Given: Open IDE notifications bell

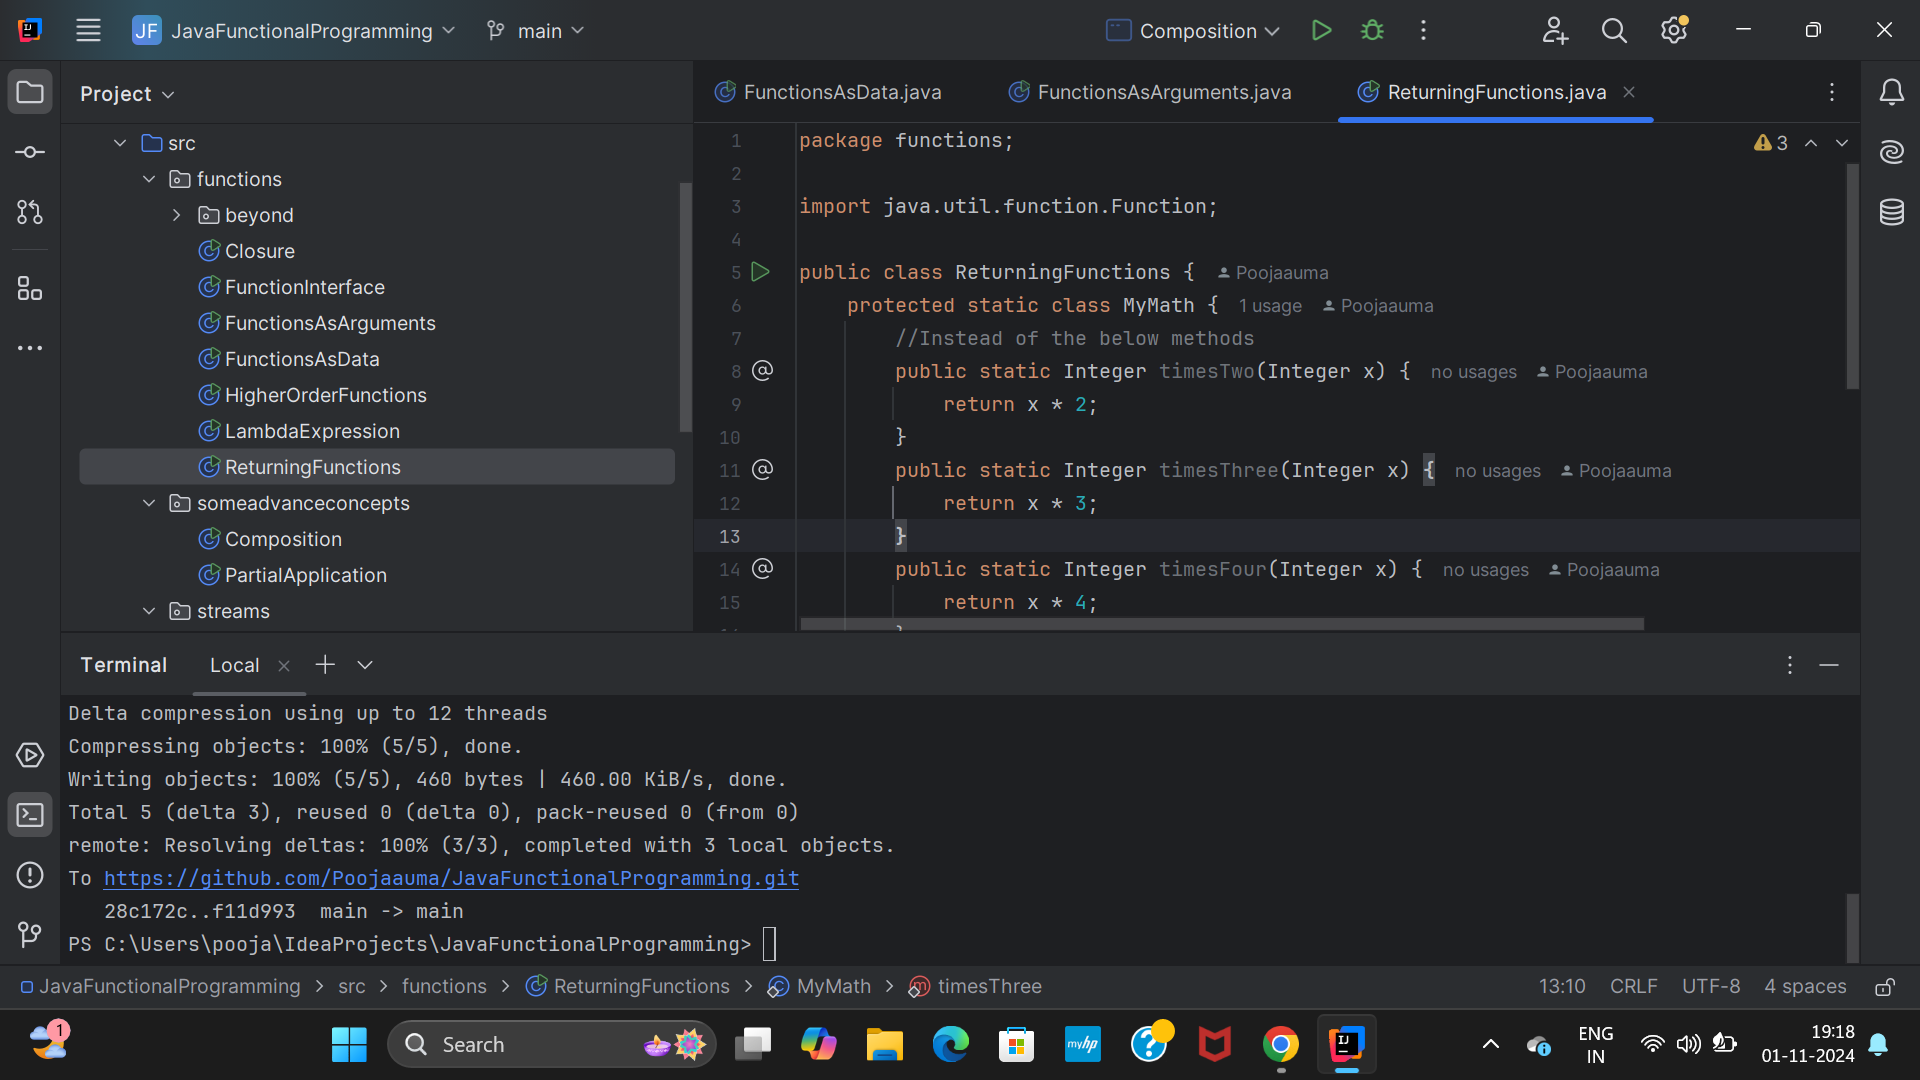Looking at the screenshot, I should (x=1891, y=92).
